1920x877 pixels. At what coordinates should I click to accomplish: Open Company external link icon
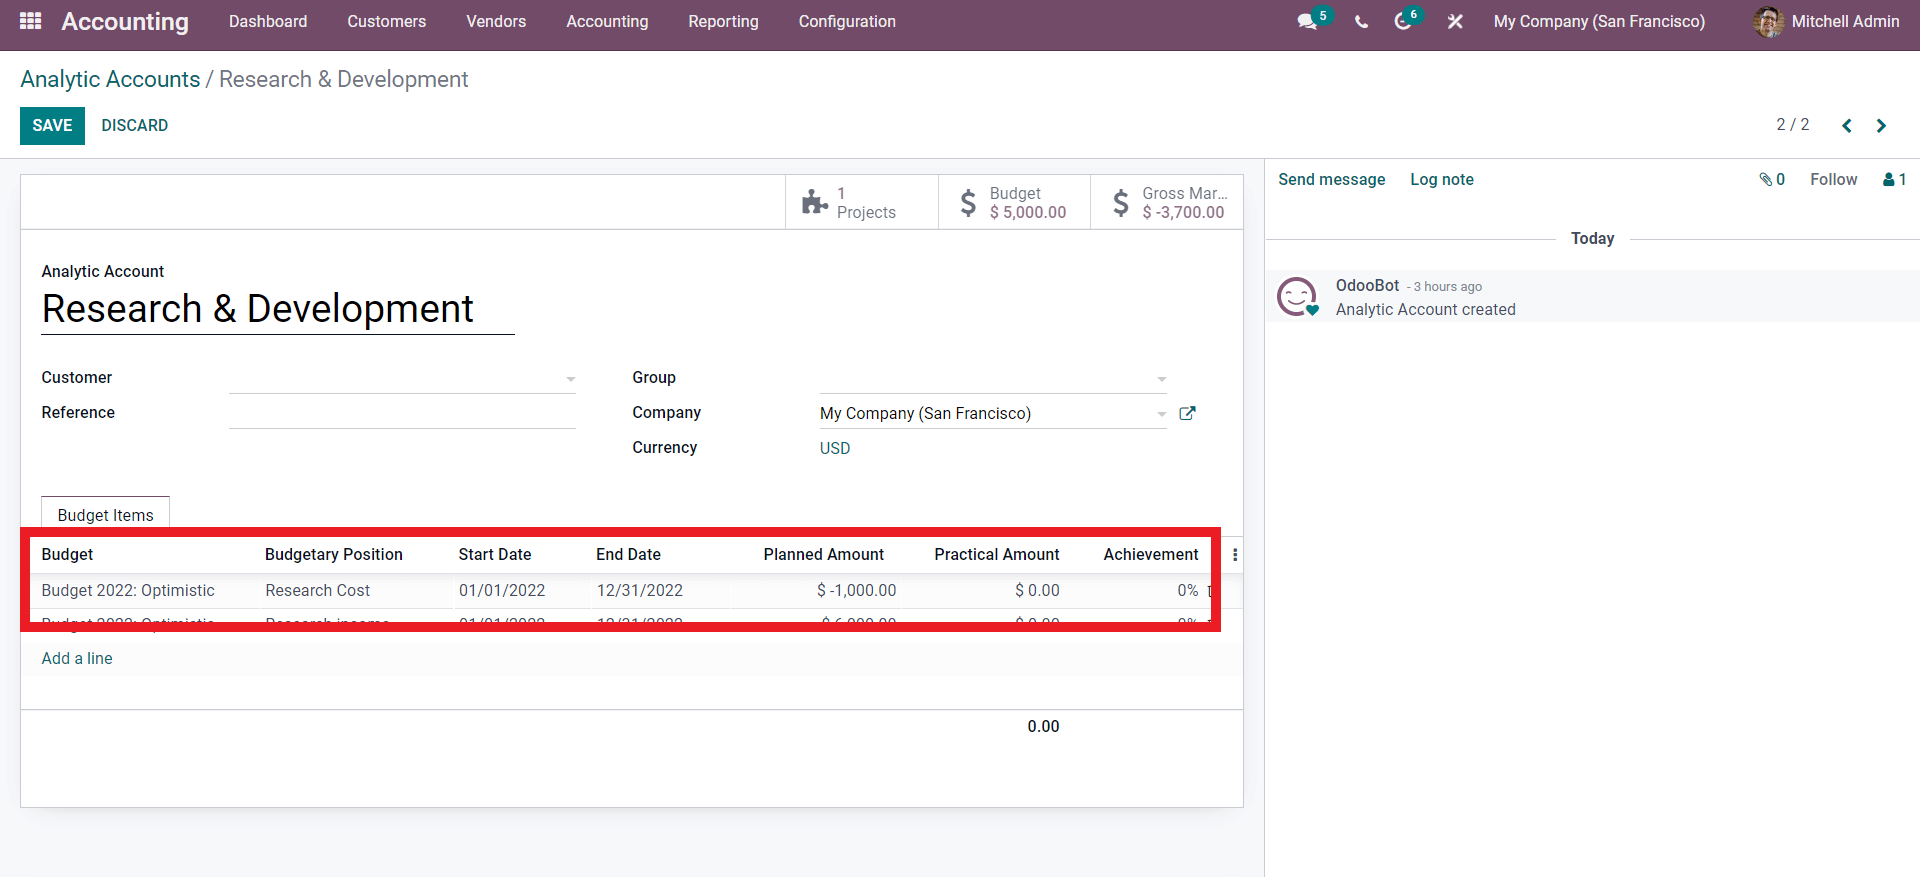tap(1187, 413)
